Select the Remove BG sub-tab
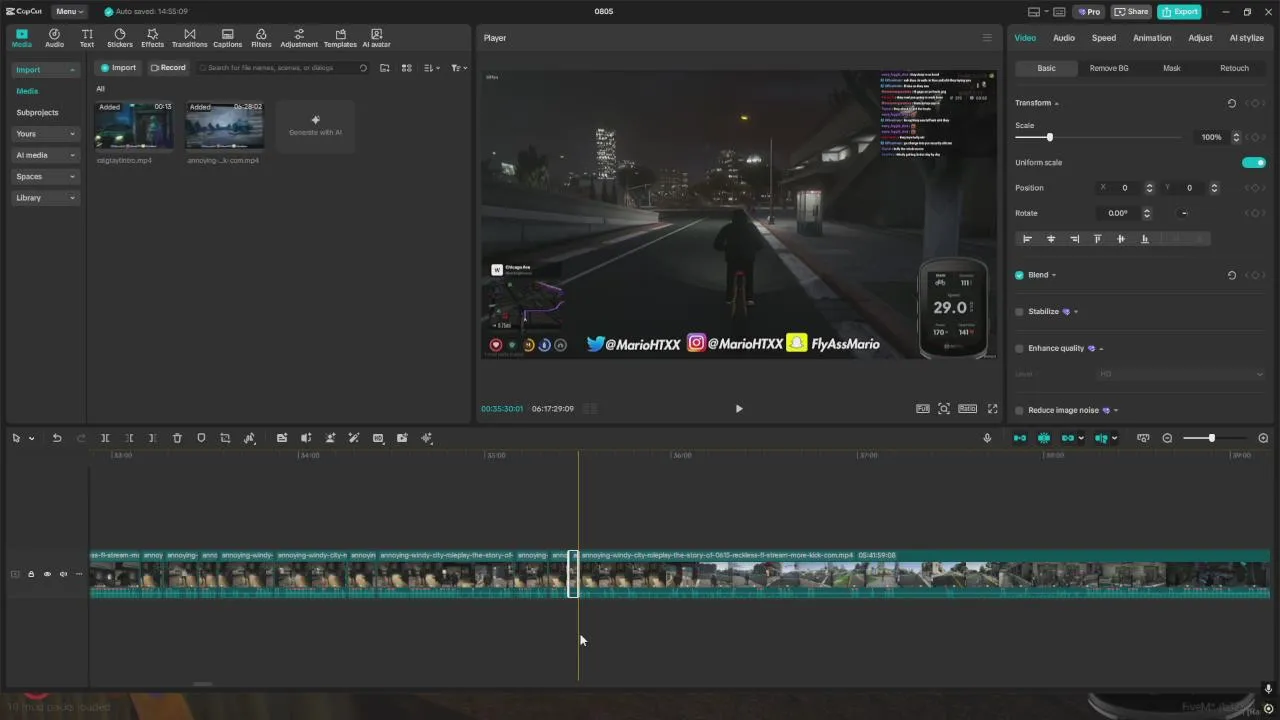 pos(1109,68)
